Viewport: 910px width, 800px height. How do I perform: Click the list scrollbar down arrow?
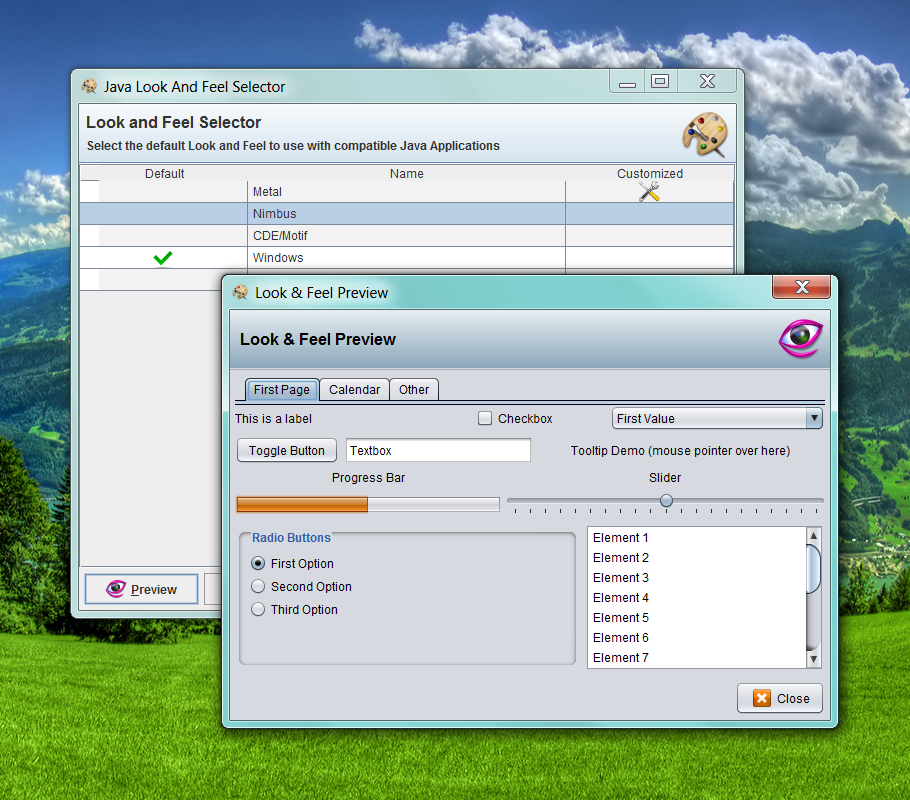(x=814, y=659)
